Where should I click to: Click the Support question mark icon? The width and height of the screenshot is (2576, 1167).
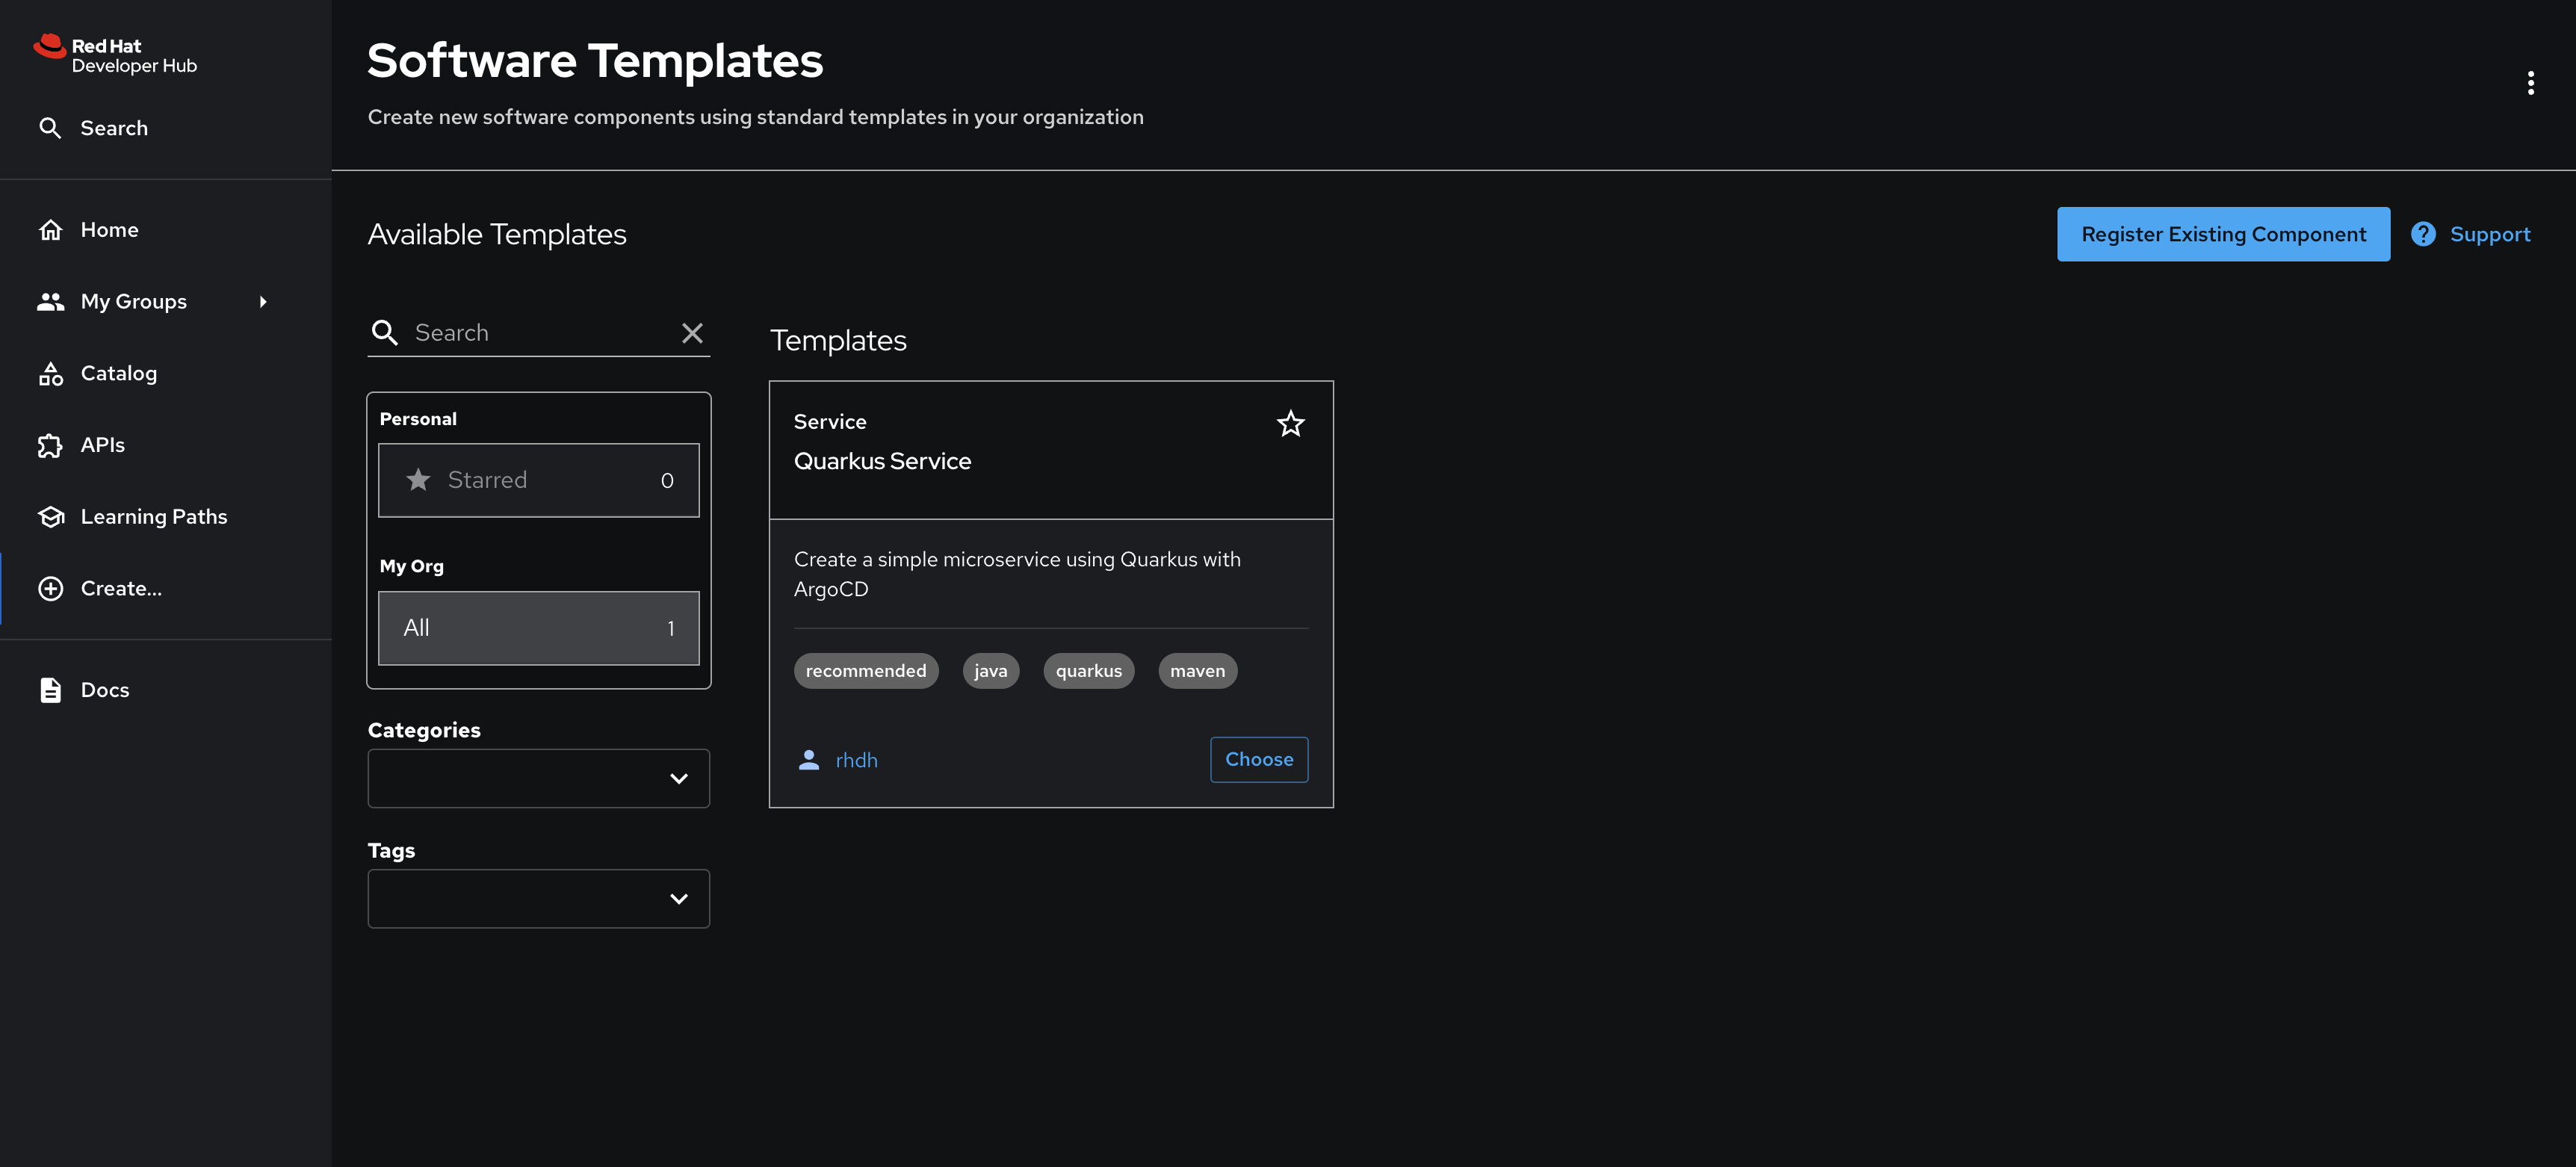2423,234
